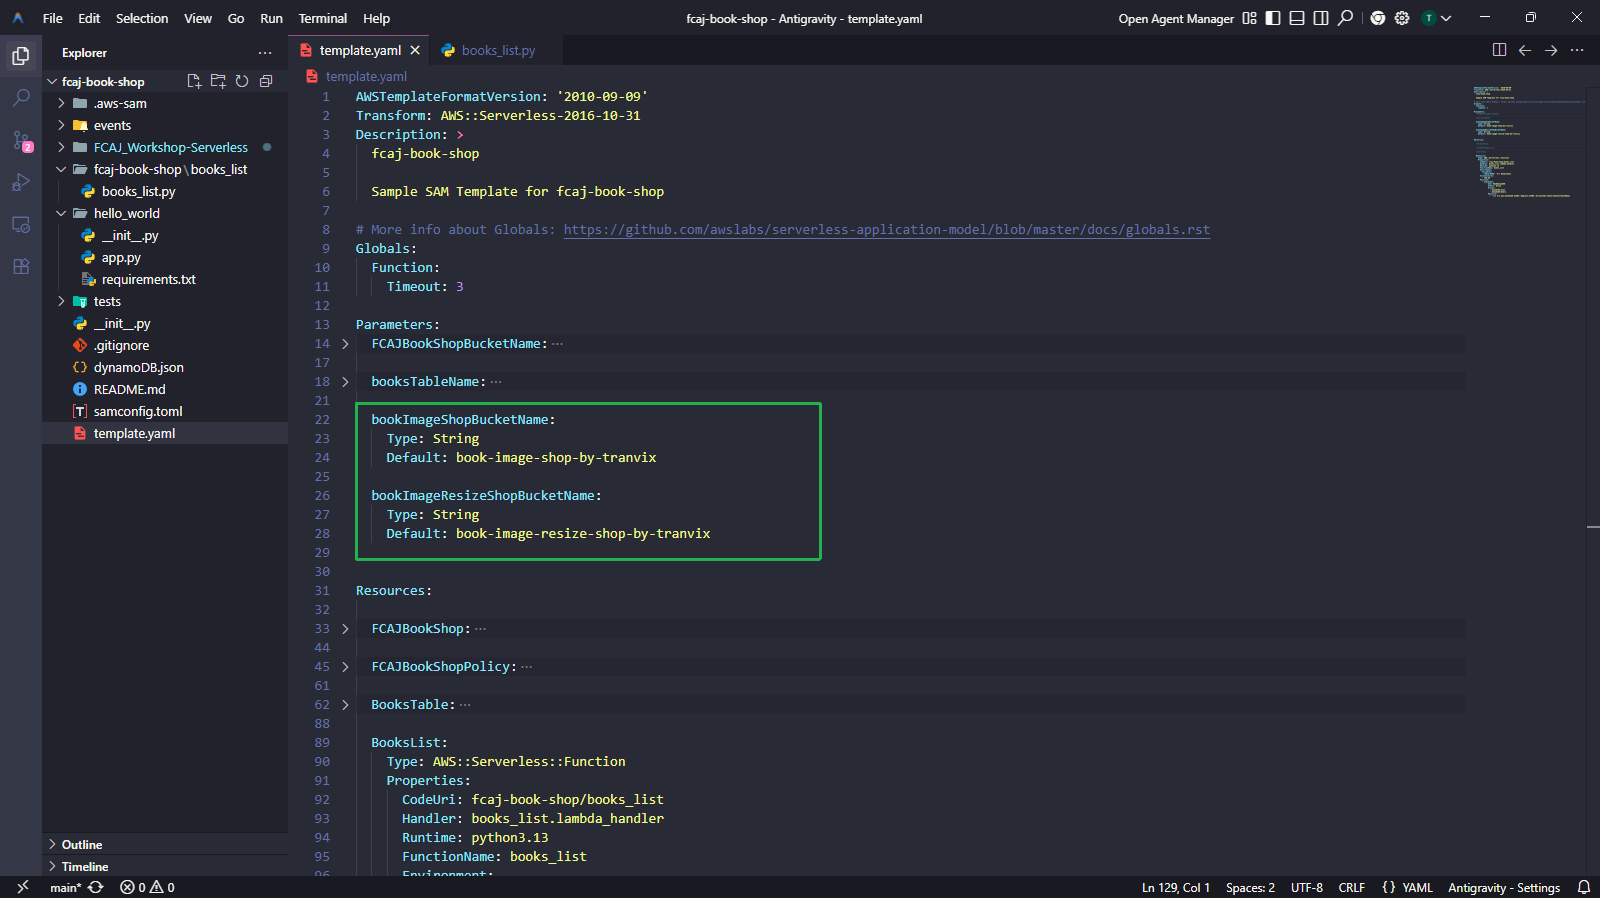
Task: Expand the tests folder
Action: click(61, 301)
